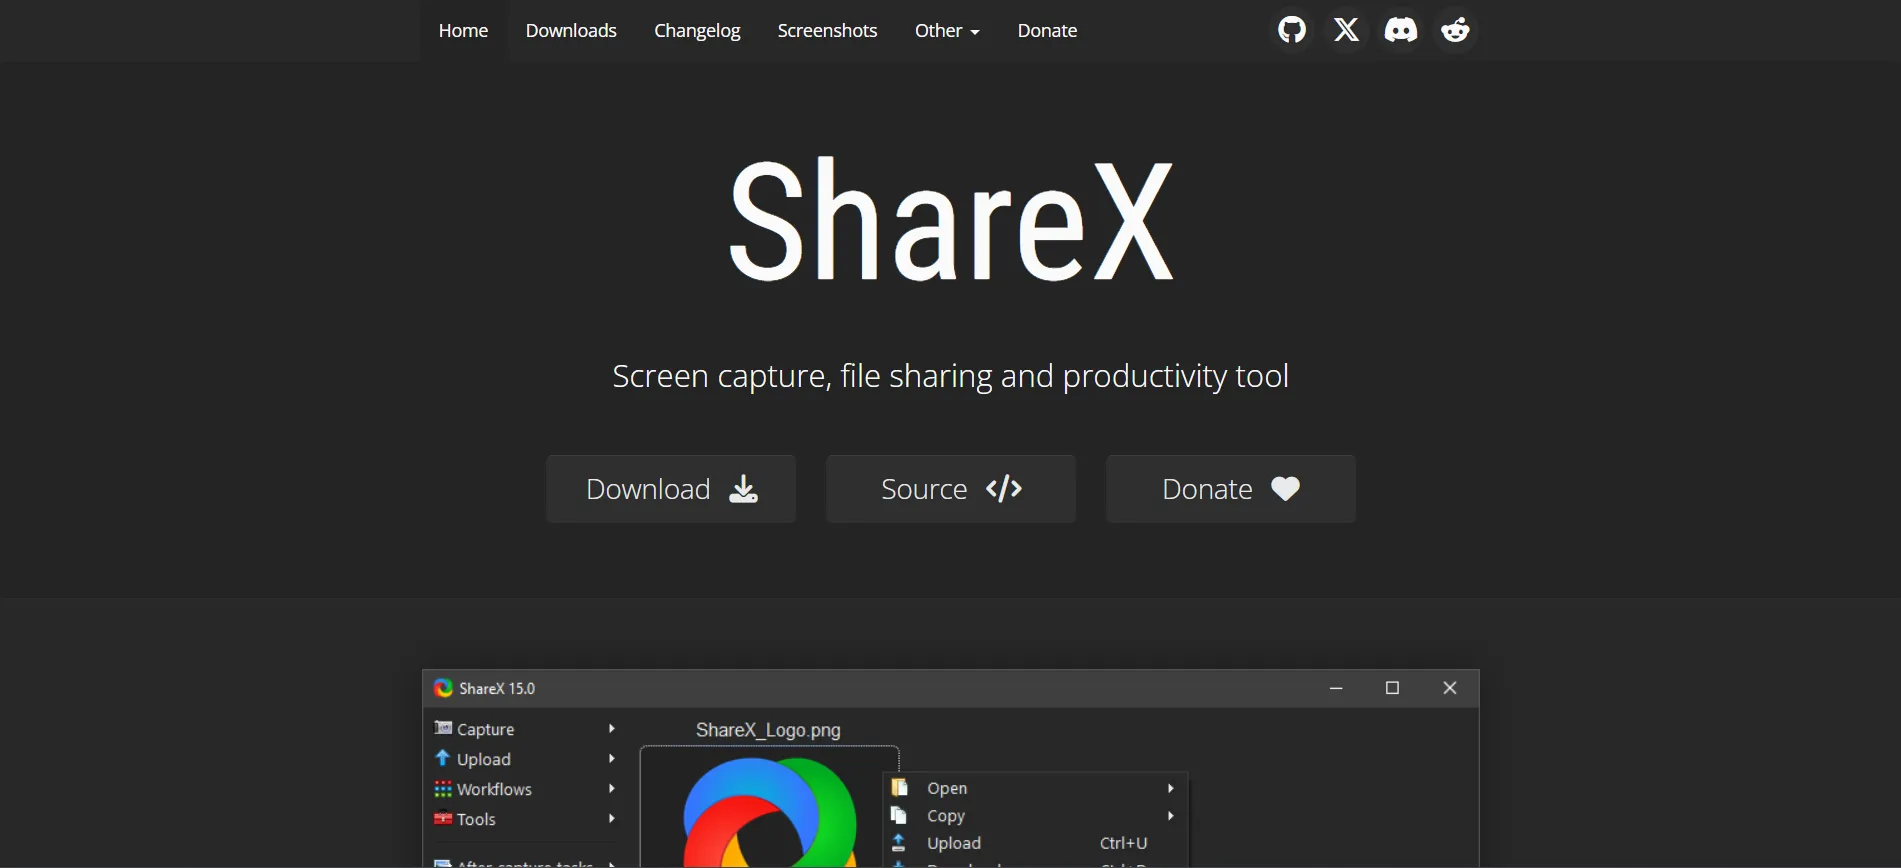Visit the Reddit community icon
Viewport: 1901px width, 868px height.
point(1455,30)
